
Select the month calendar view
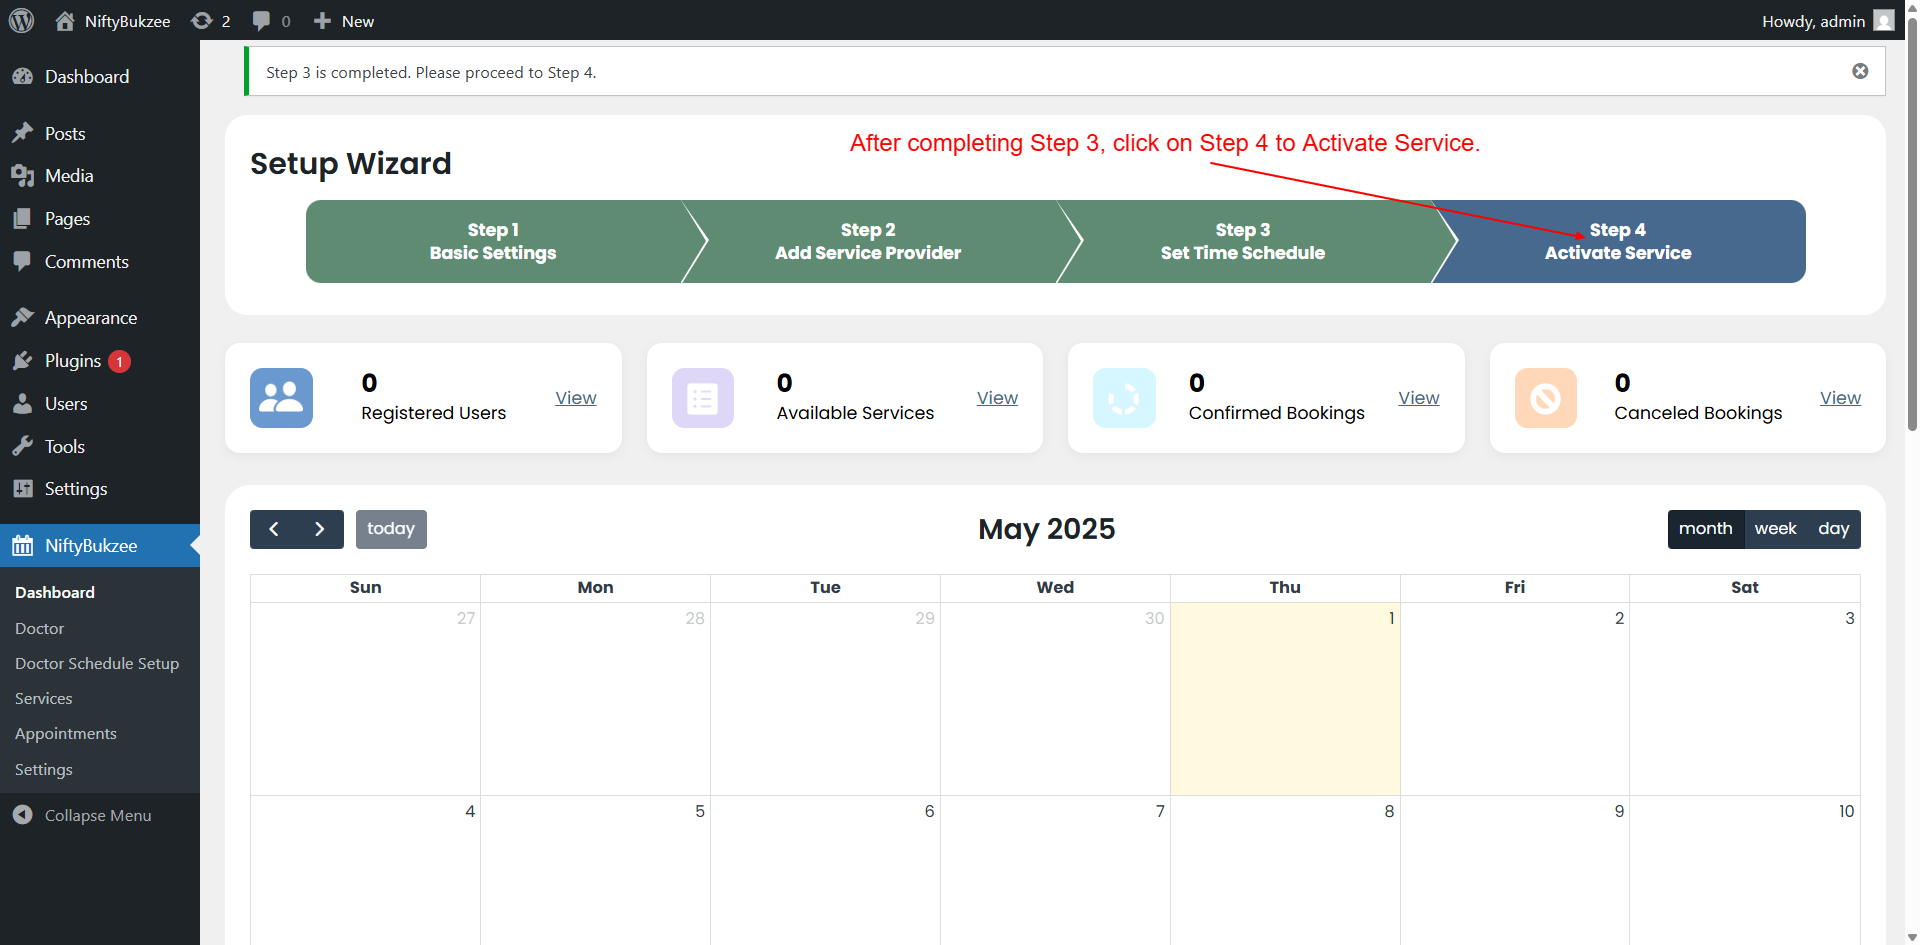point(1705,529)
